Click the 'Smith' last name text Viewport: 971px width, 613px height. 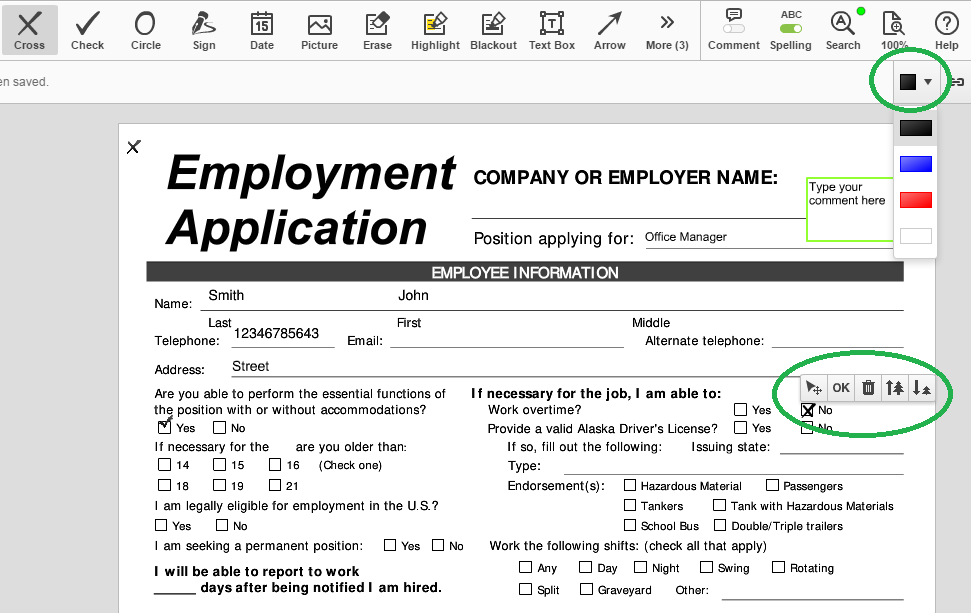[x=226, y=295]
